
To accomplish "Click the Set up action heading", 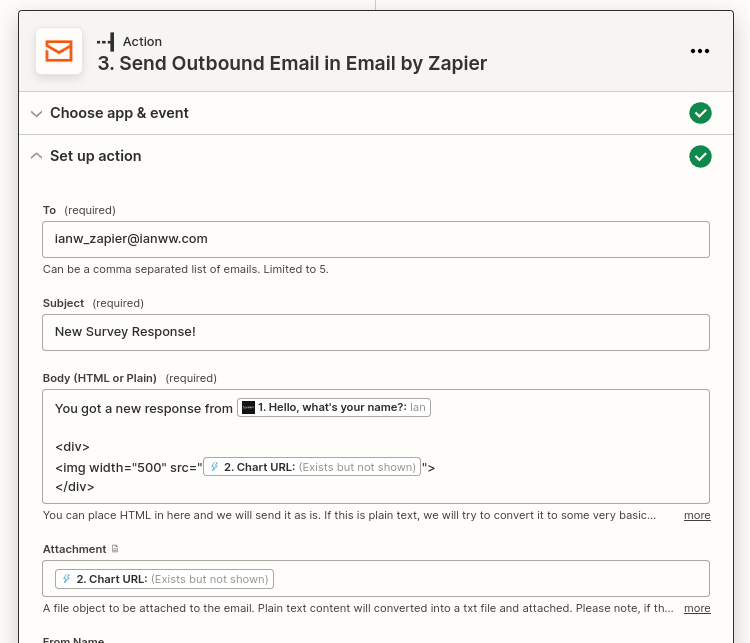I will click(96, 156).
